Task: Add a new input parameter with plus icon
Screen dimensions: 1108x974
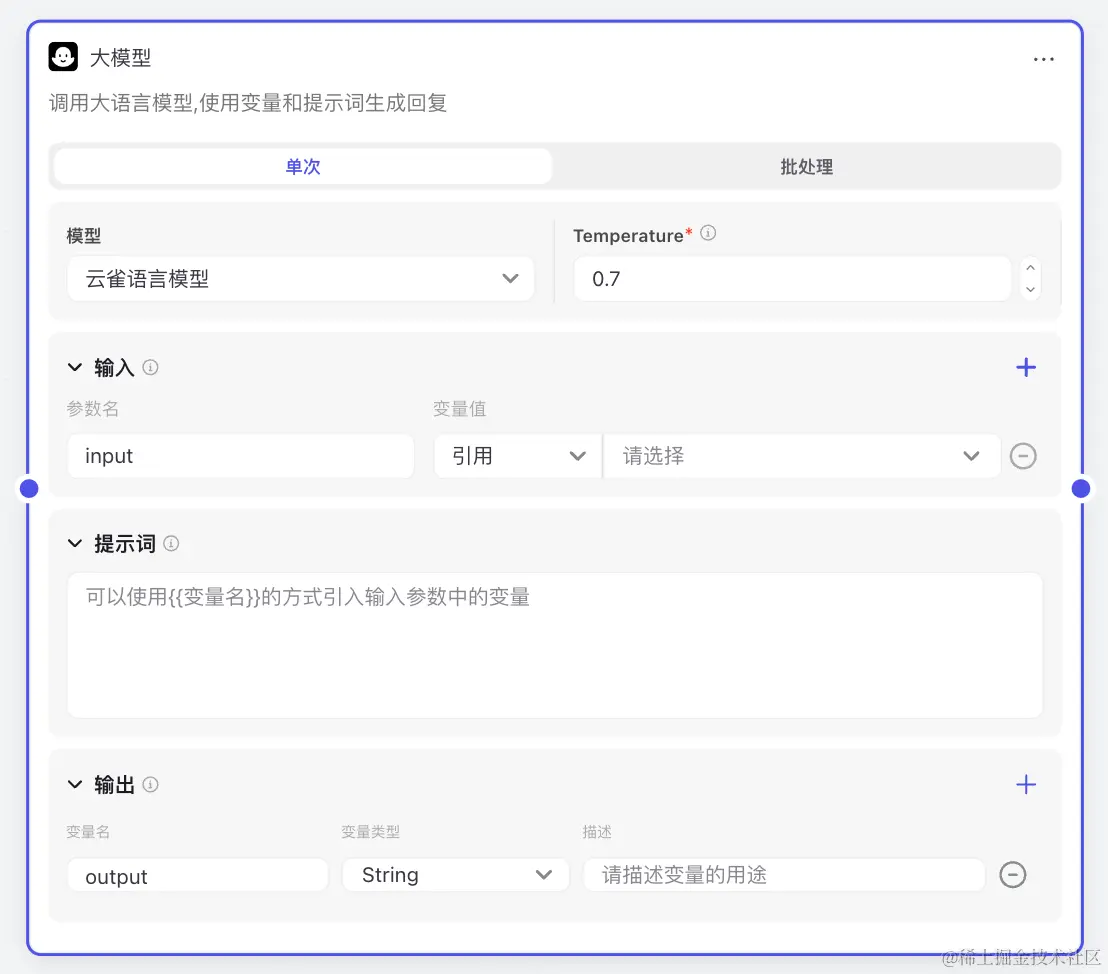Action: (1025, 368)
